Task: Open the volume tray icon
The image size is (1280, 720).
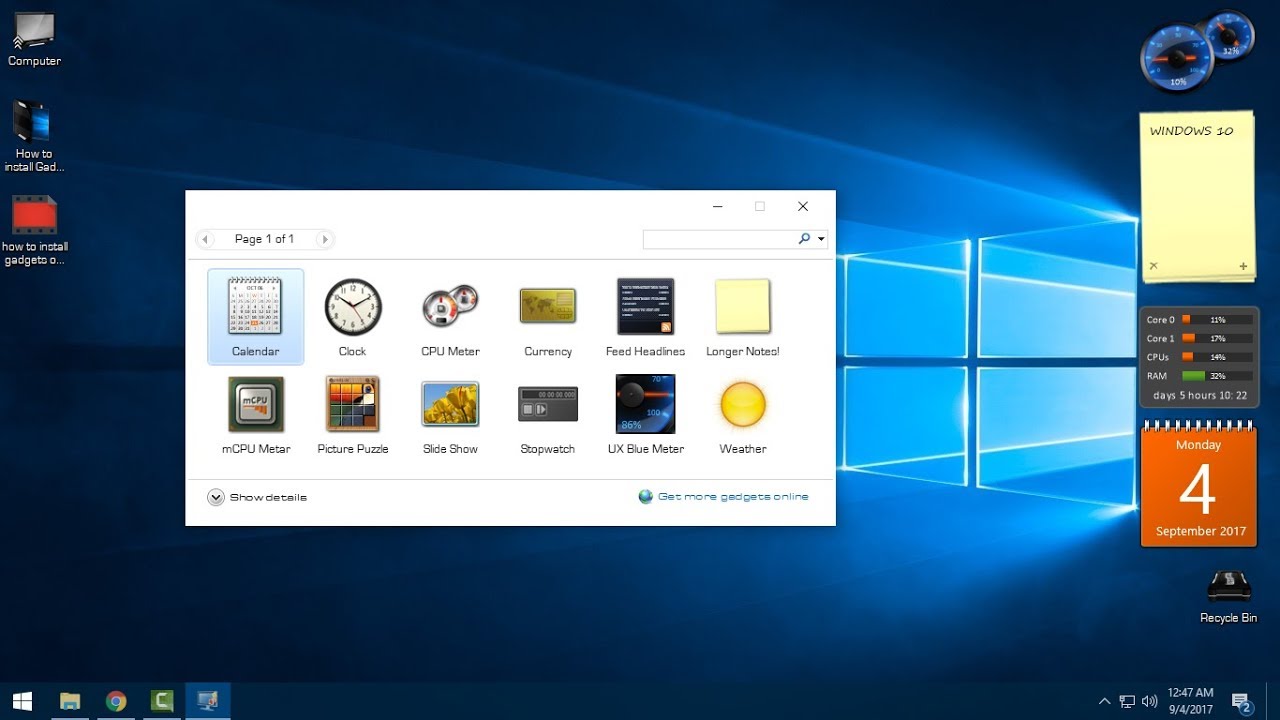Action: tap(1149, 701)
